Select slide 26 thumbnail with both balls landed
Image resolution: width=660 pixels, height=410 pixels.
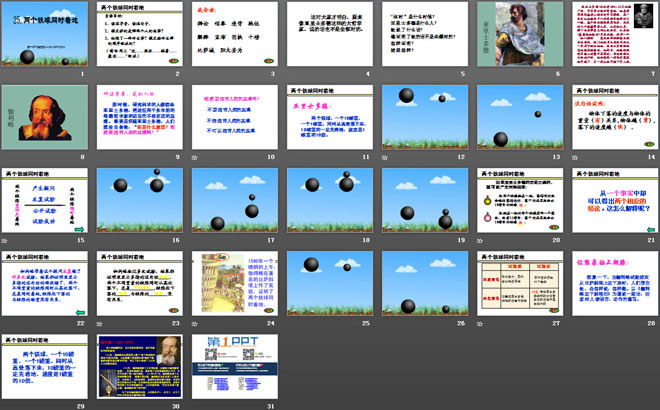[425, 283]
